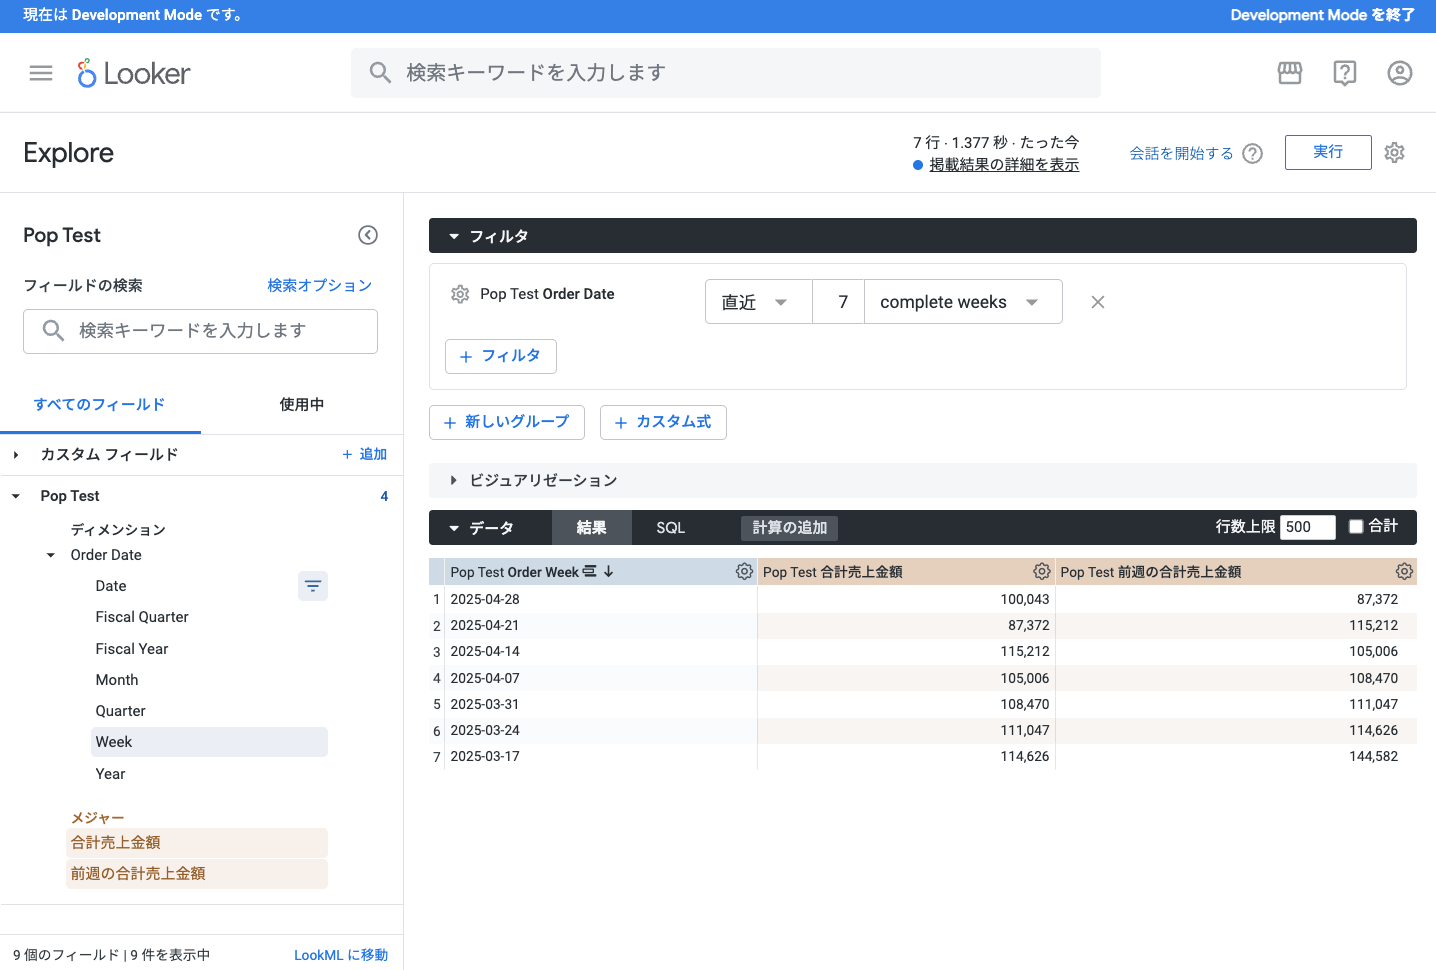The width and height of the screenshot is (1436, 970).
Task: Select the 前週の合計売上金額 measure field
Action: click(x=138, y=874)
